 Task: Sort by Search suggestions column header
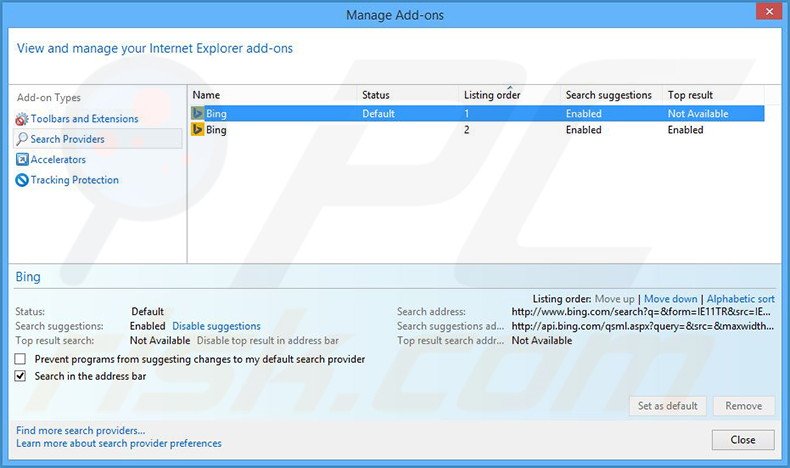[x=609, y=95]
